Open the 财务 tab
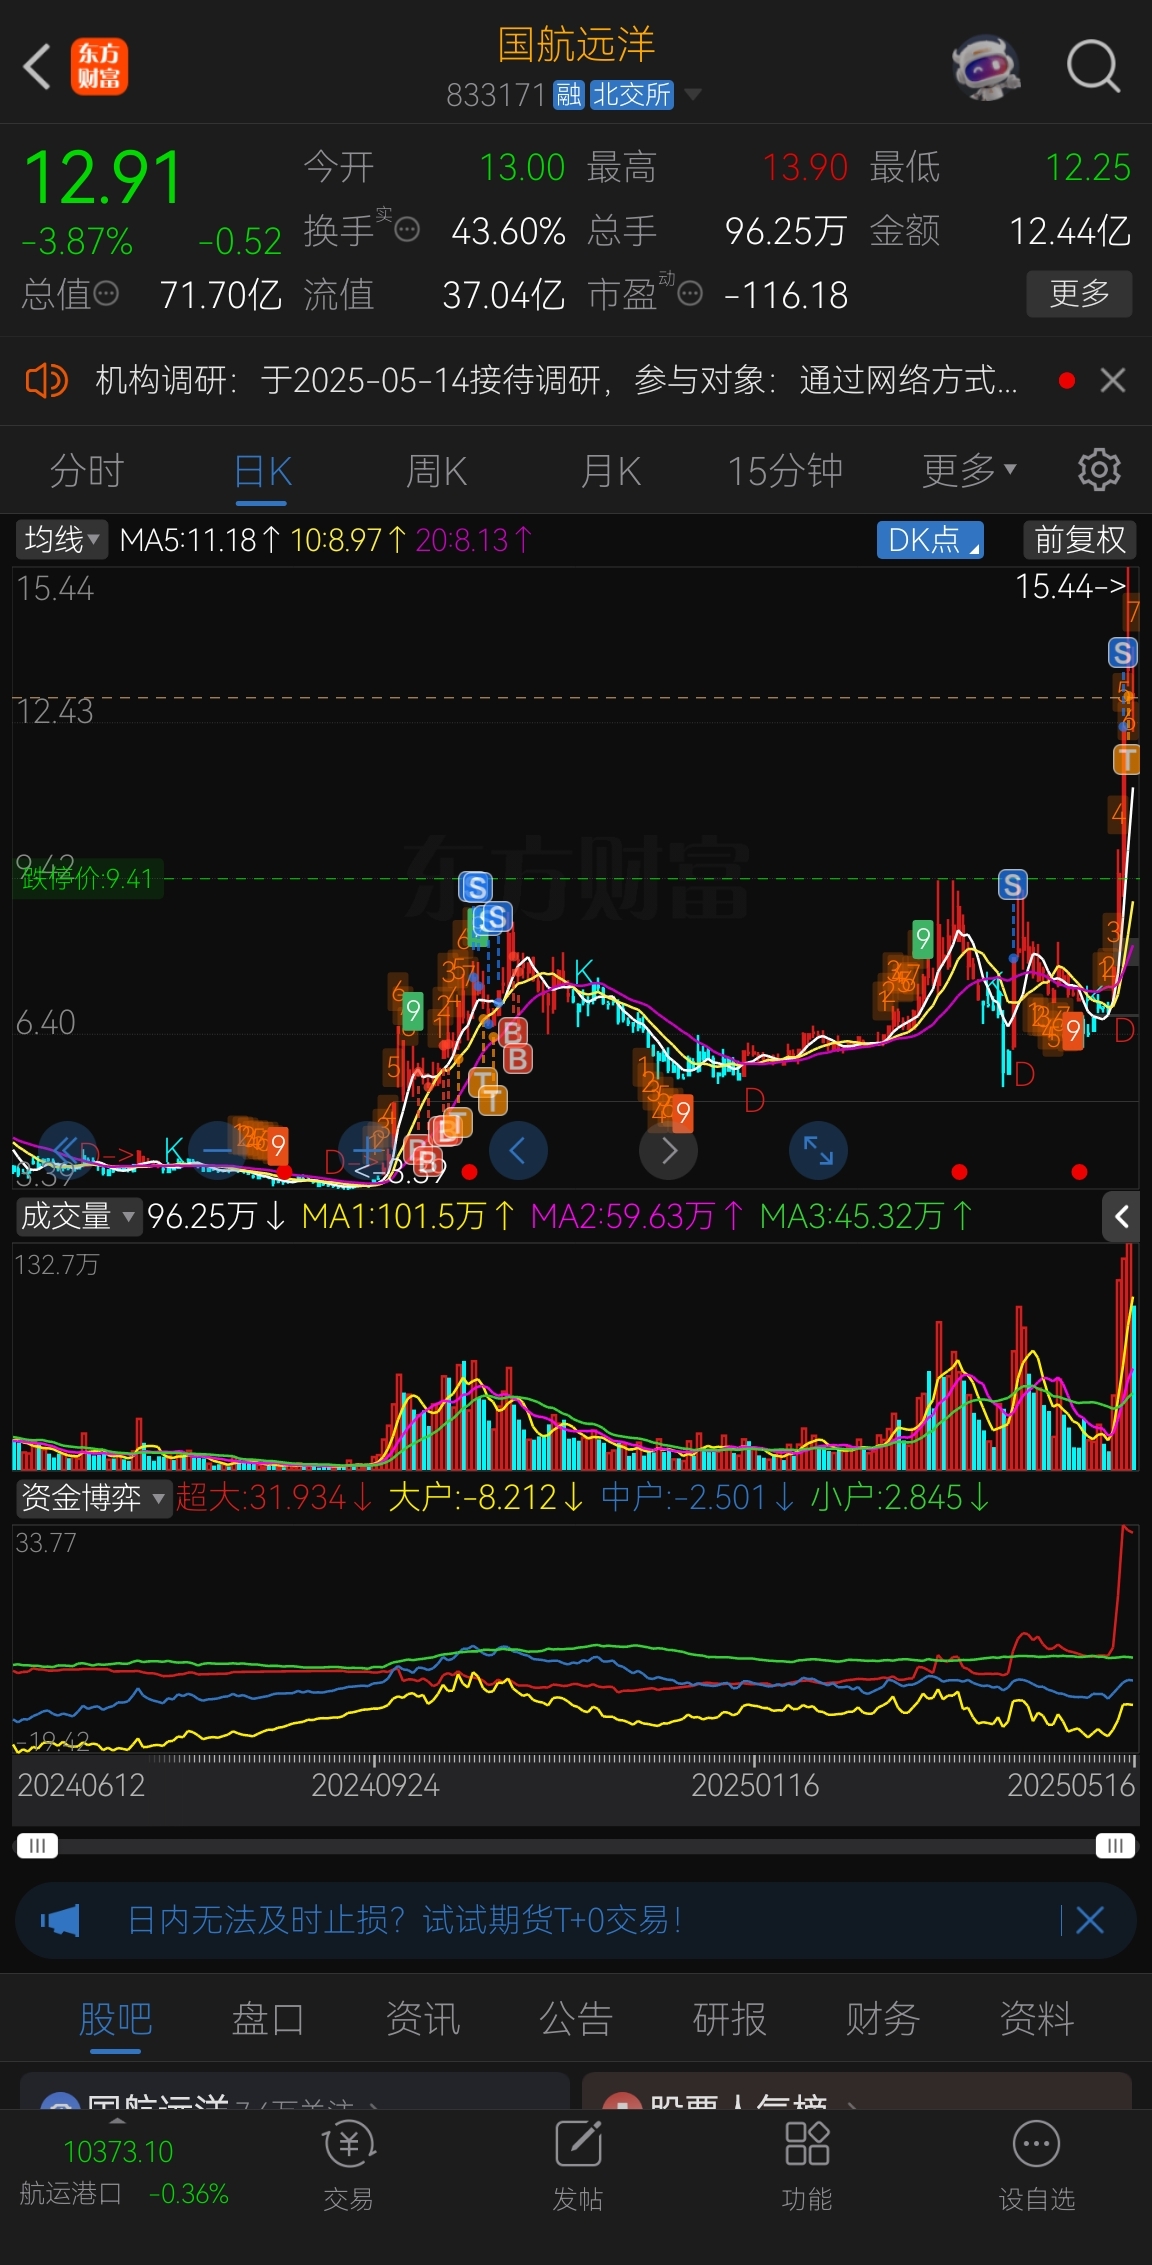 [883, 2018]
